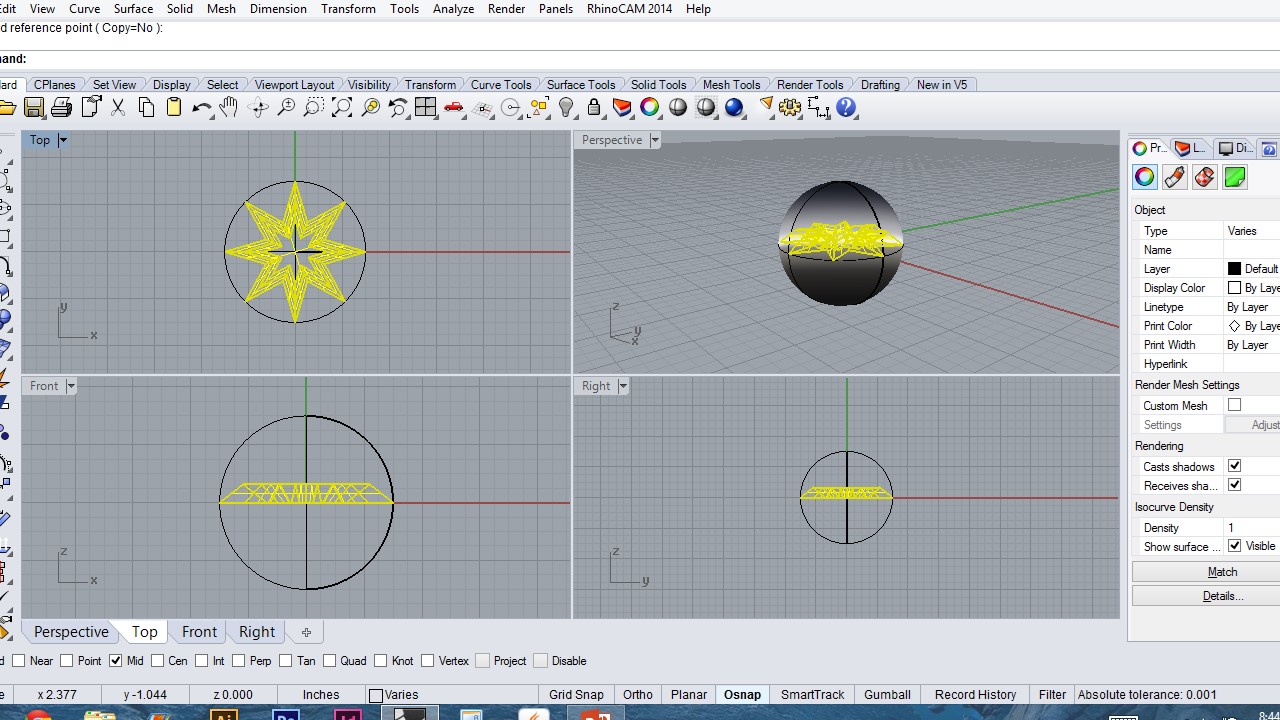
Task: Open the Object color wheel properties page
Action: 1145,177
